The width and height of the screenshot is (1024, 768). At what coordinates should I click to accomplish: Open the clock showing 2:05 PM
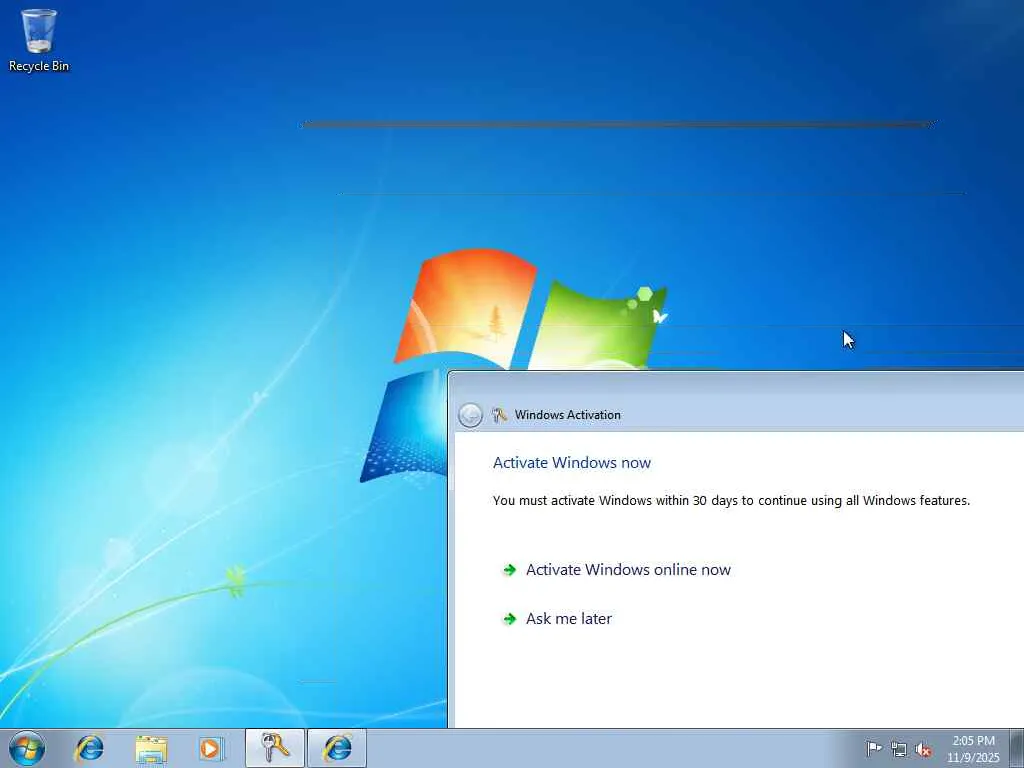pos(973,749)
